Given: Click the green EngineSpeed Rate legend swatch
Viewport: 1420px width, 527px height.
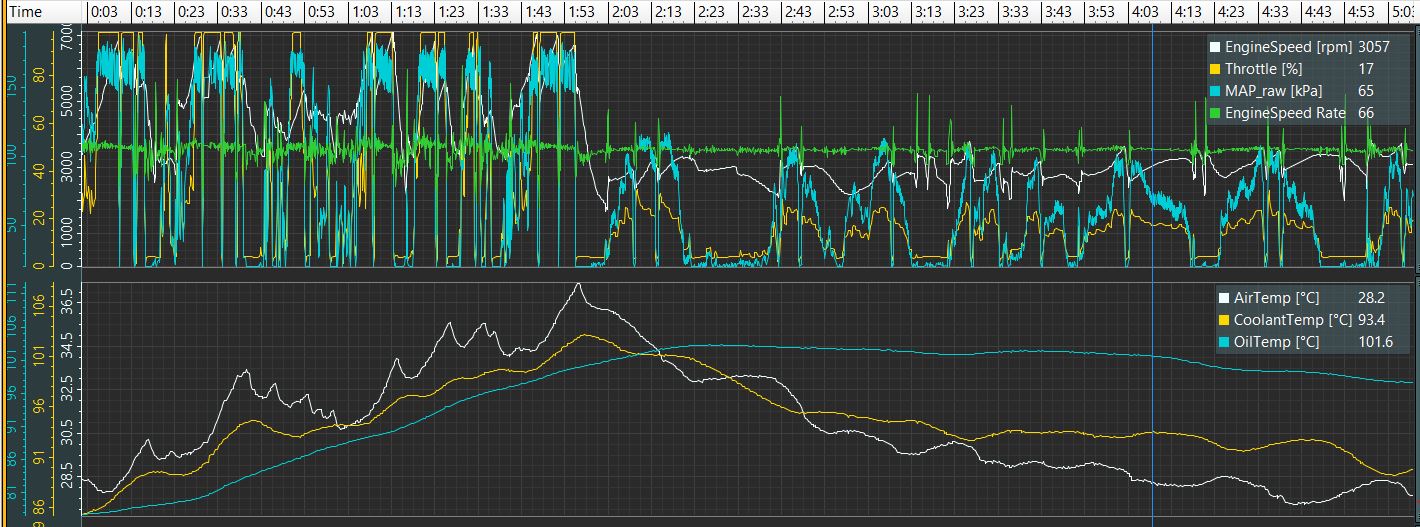Looking at the screenshot, I should (1215, 113).
